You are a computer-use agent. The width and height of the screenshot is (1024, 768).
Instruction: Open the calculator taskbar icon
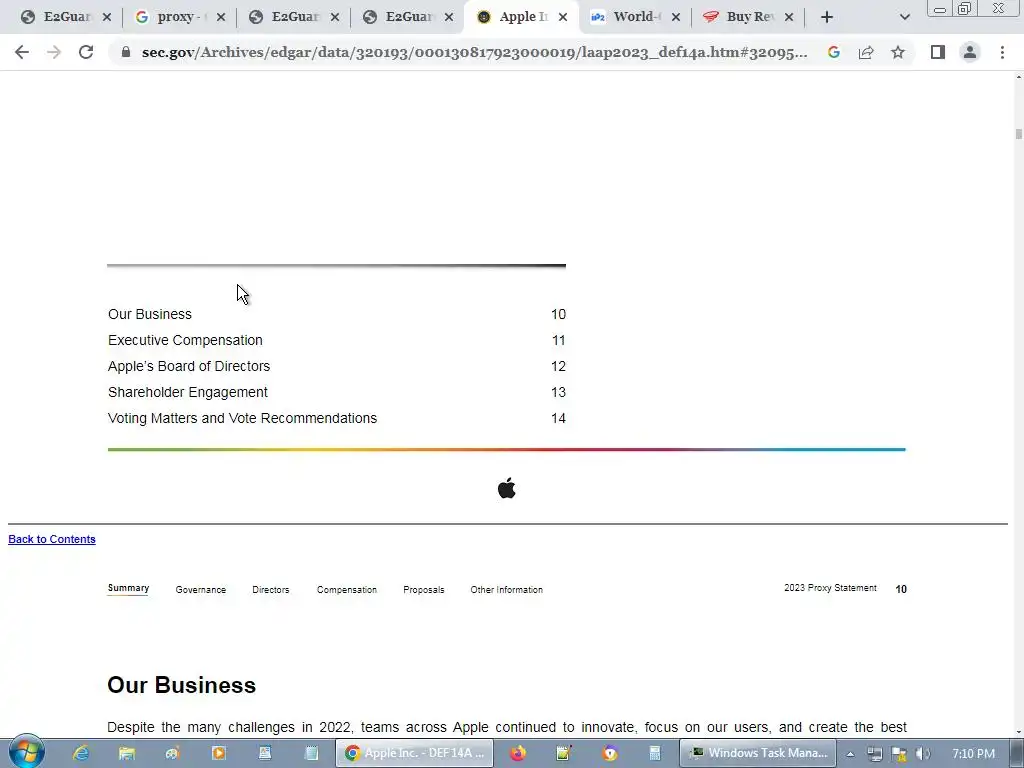point(655,753)
